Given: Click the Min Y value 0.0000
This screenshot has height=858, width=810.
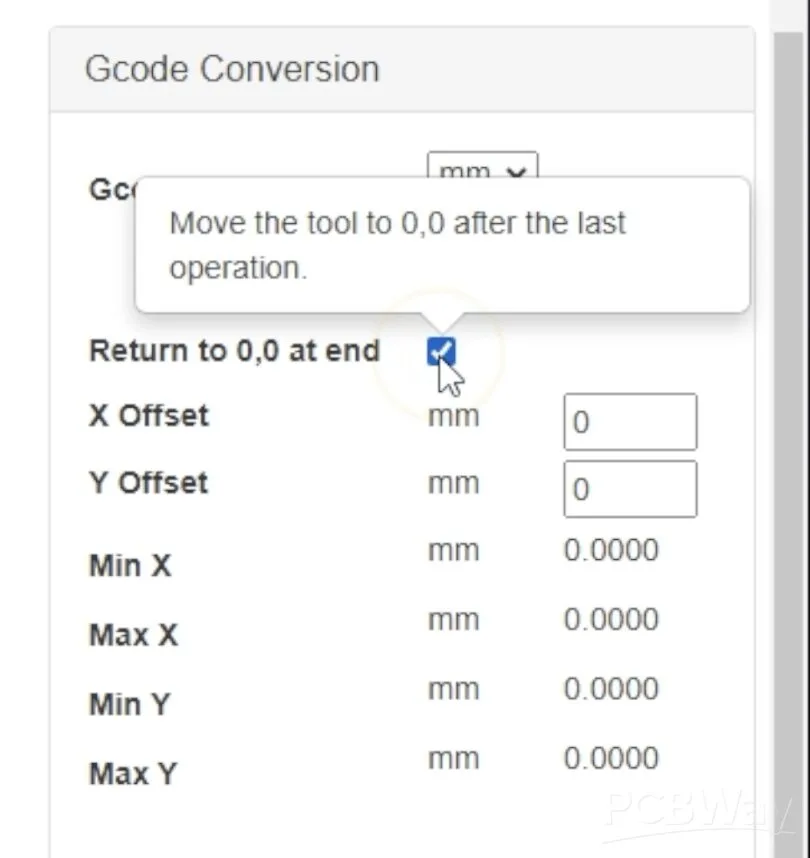Looking at the screenshot, I should 611,689.
